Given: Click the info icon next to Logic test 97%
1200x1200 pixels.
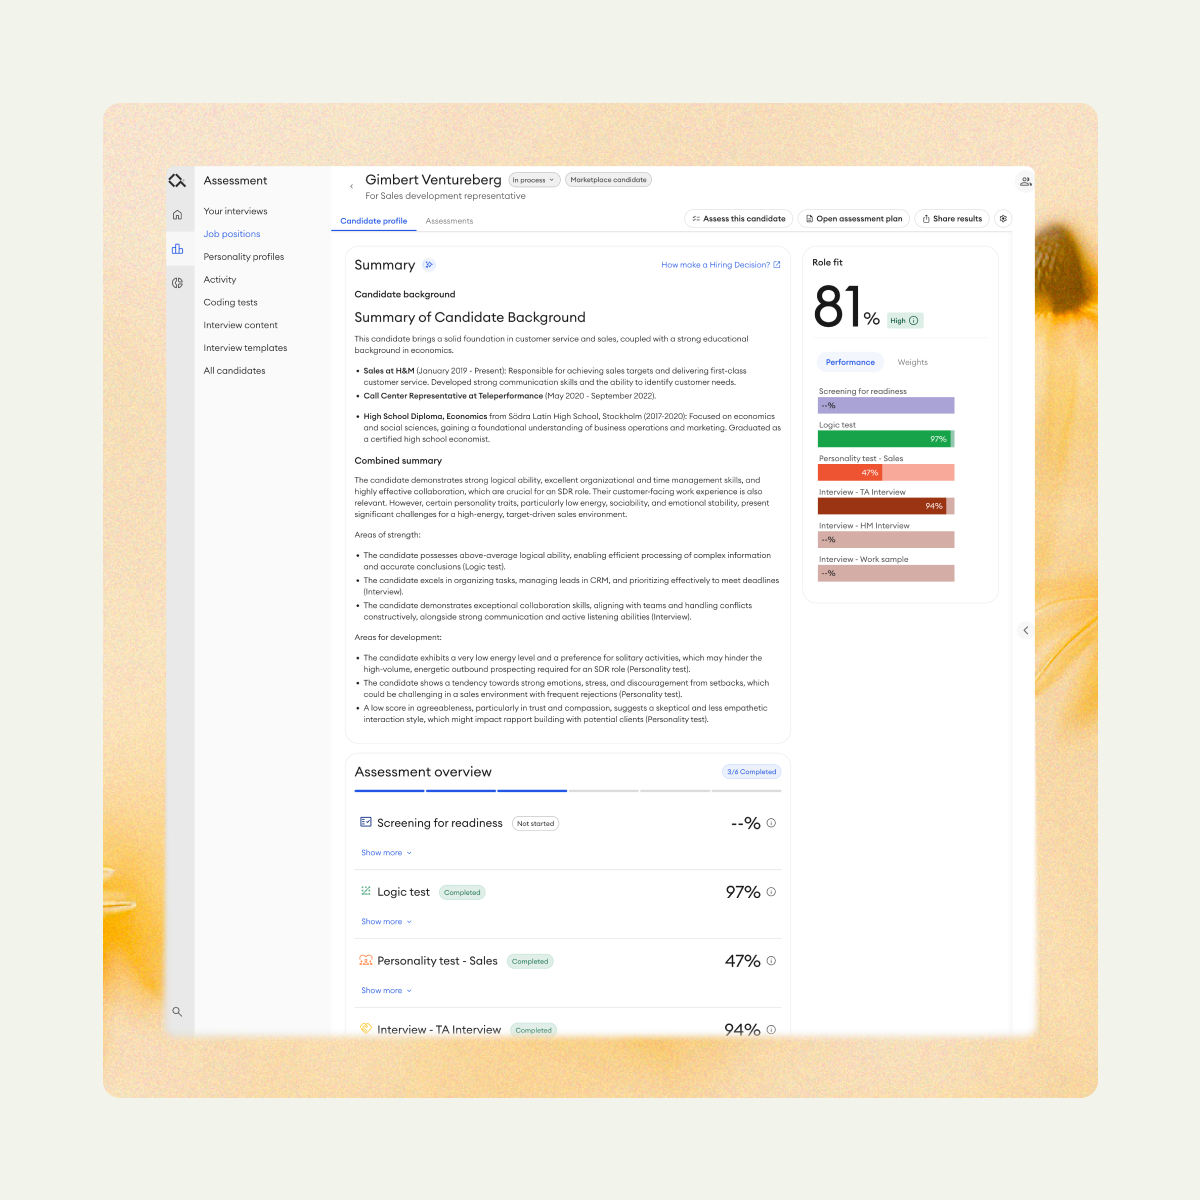Looking at the screenshot, I should tap(771, 892).
